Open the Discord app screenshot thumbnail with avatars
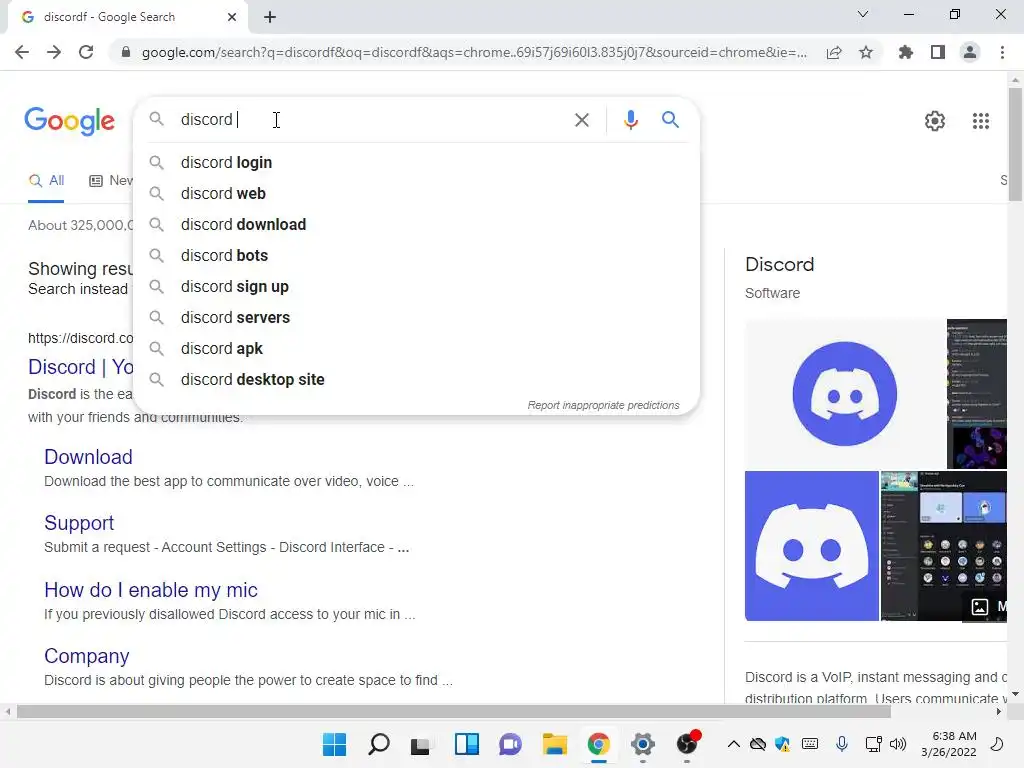This screenshot has width=1024, height=768. [944, 546]
